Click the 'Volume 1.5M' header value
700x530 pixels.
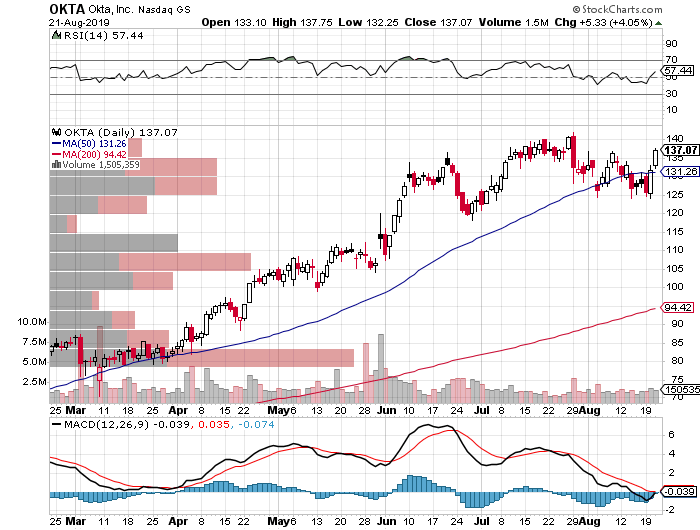pos(513,22)
